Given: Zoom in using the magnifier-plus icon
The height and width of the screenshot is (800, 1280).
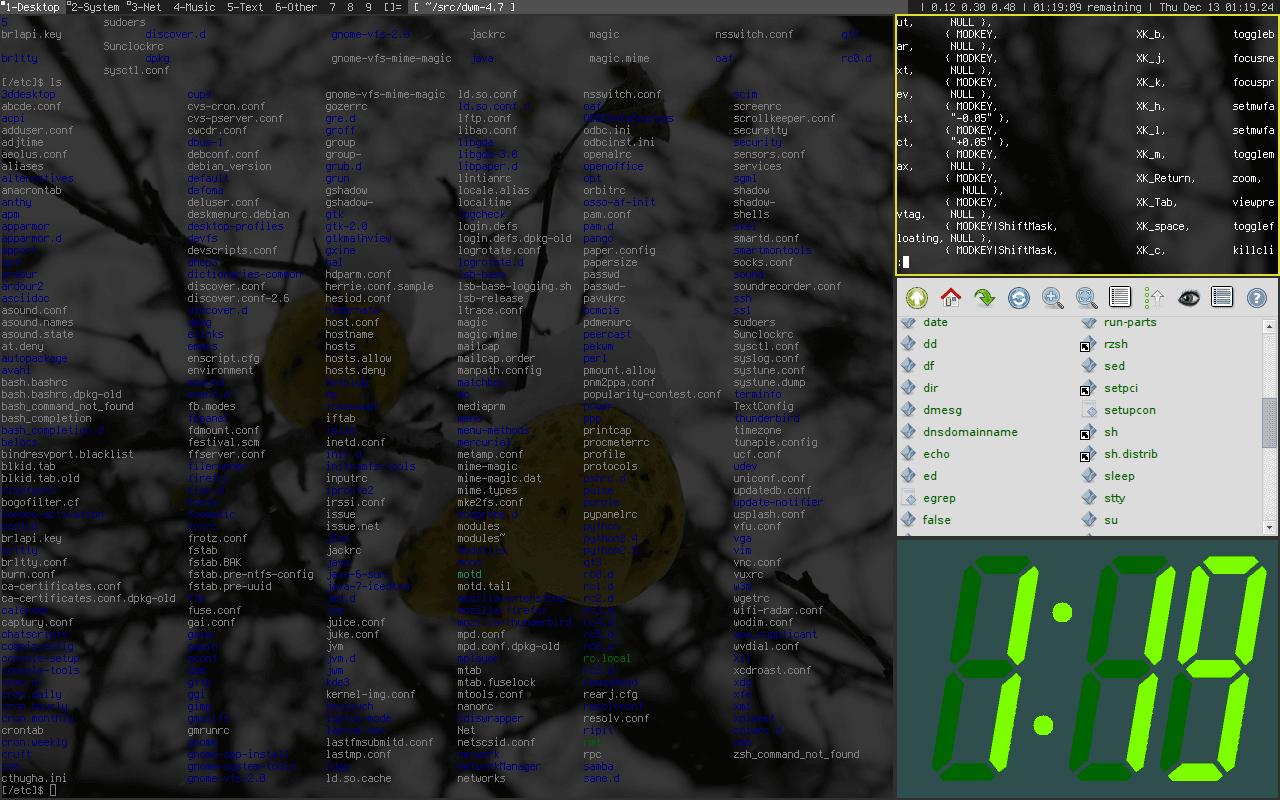Looking at the screenshot, I should coord(1054,297).
